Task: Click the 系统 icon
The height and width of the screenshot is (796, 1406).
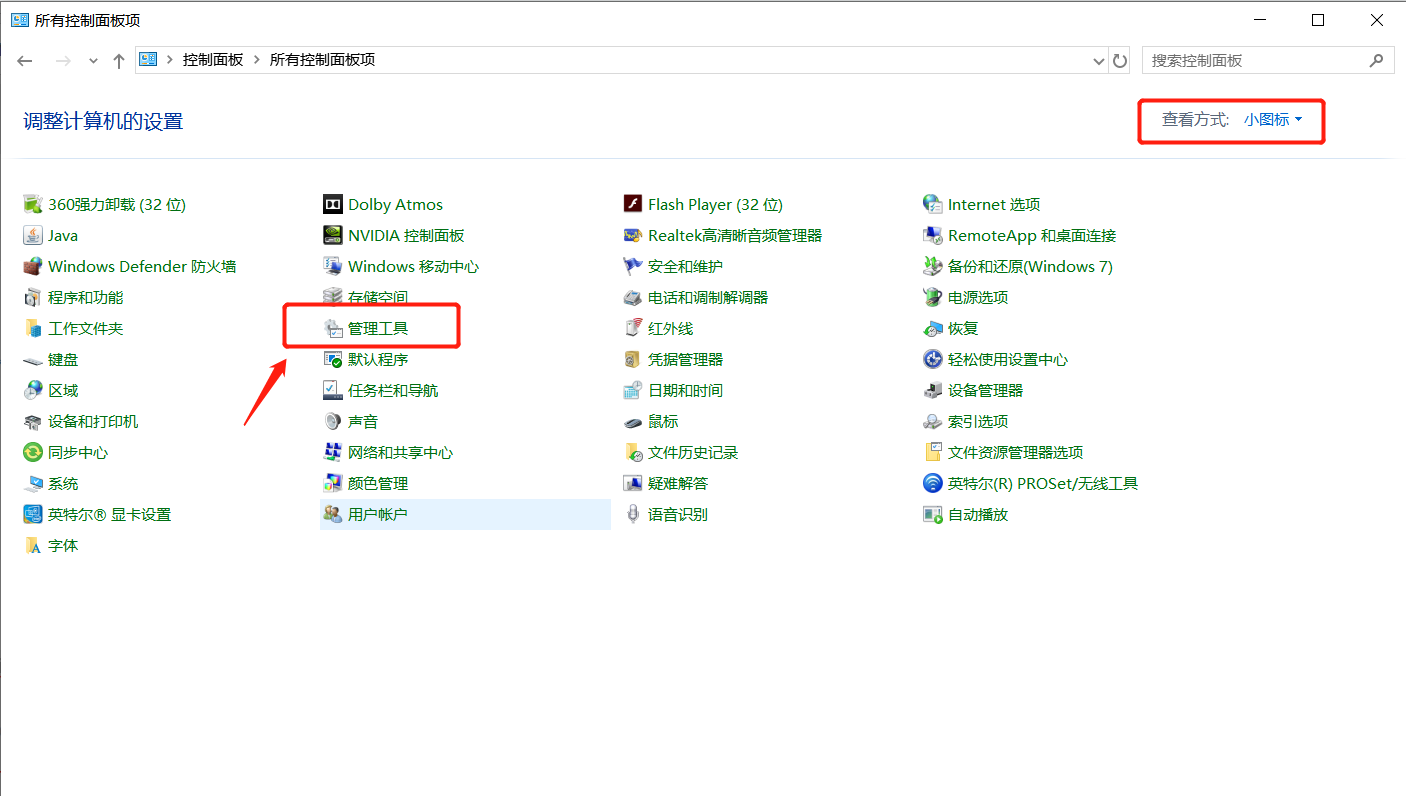Action: (x=33, y=484)
